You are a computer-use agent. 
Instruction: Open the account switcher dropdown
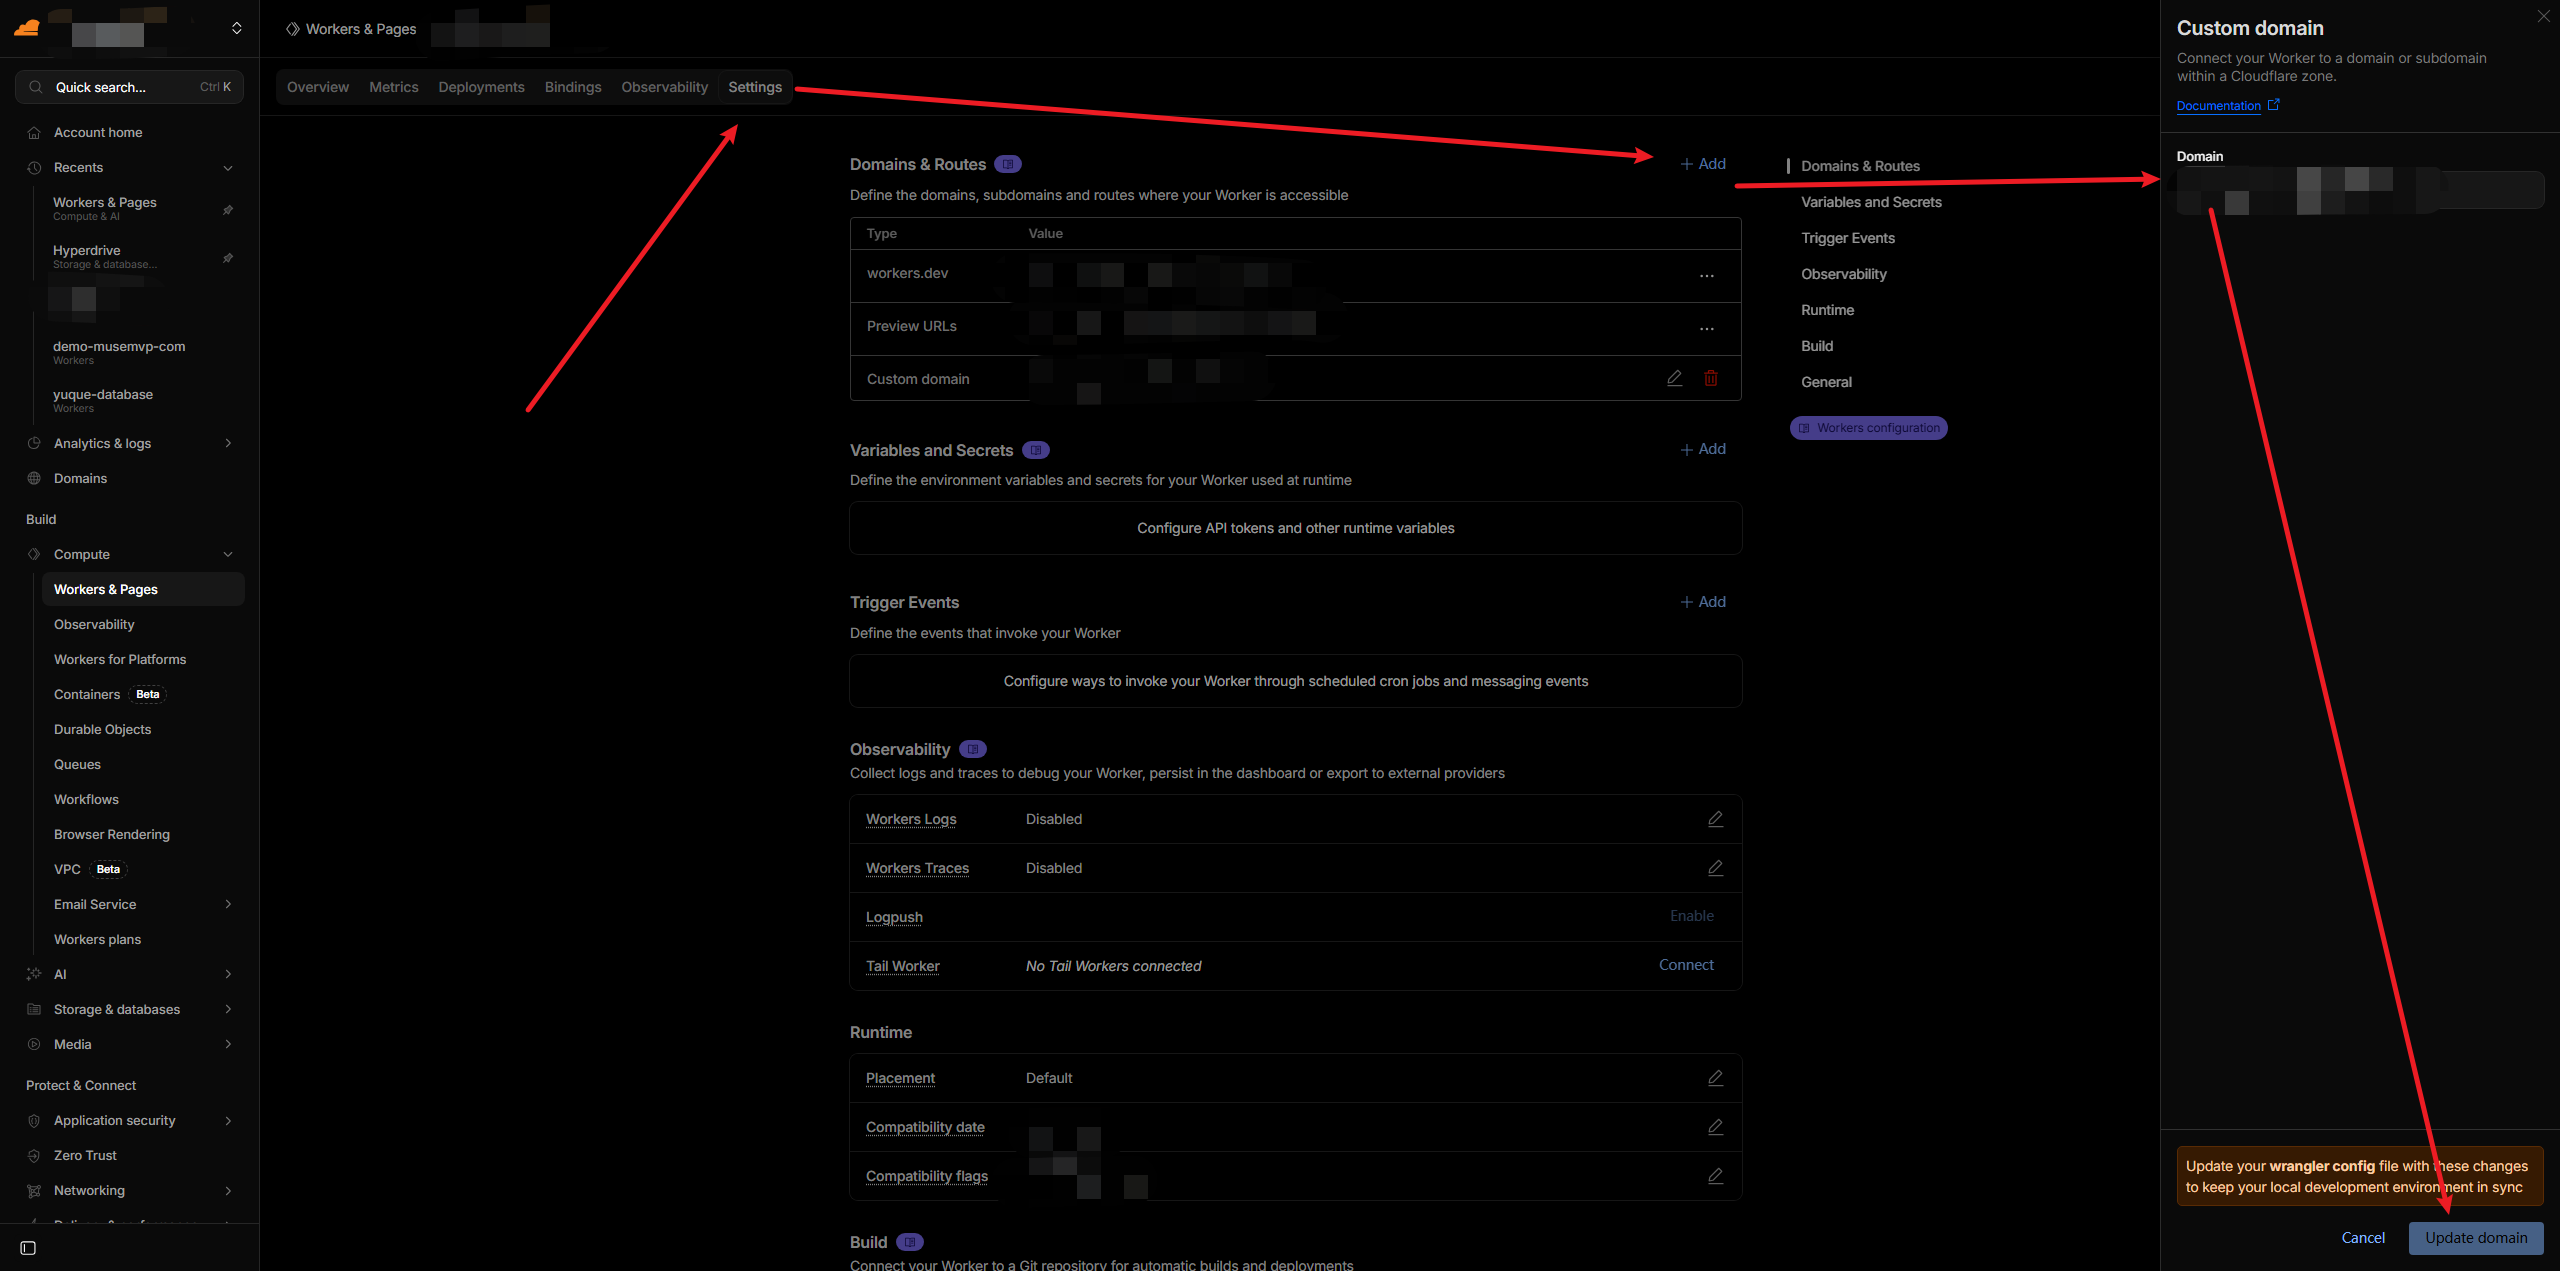pyautogui.click(x=236, y=28)
